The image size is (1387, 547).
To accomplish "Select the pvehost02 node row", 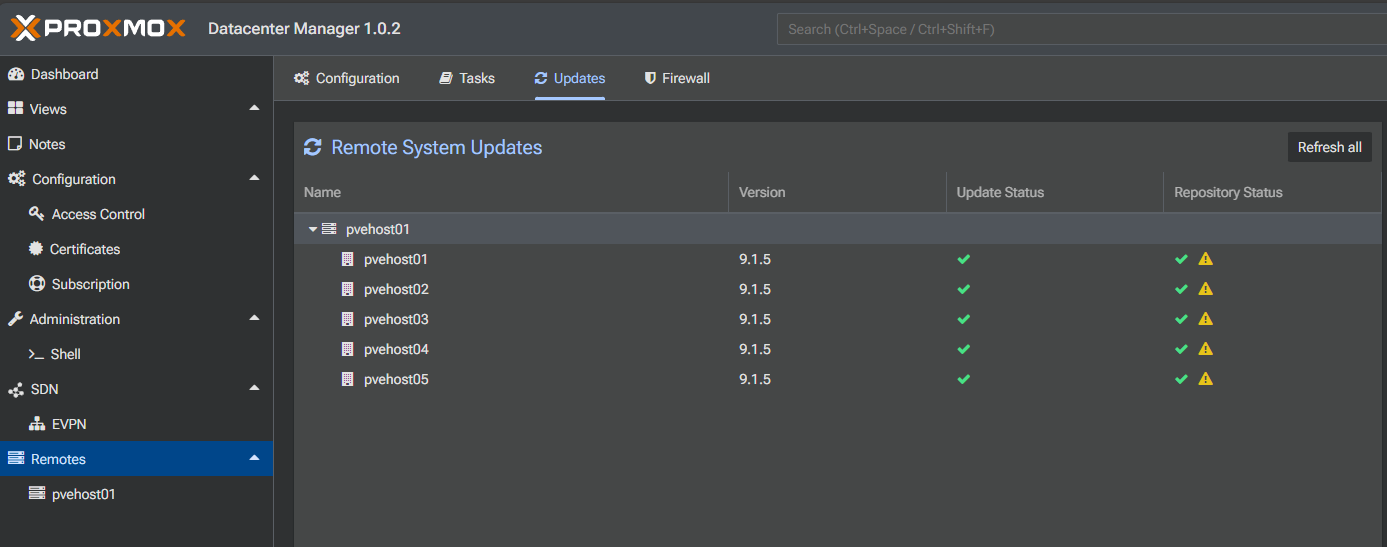I will [x=837, y=289].
